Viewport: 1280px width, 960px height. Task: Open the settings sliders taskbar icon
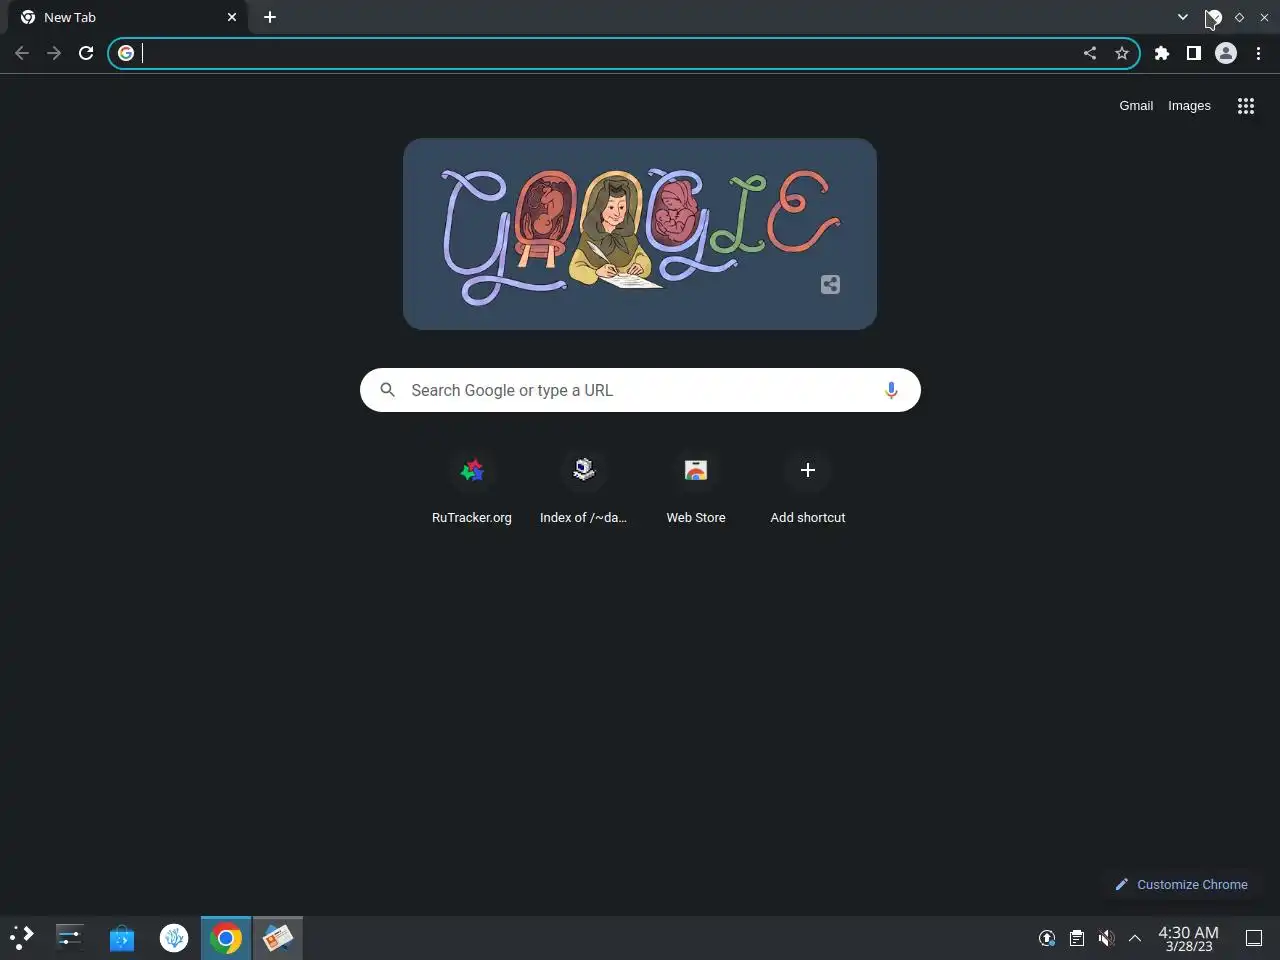coord(69,937)
